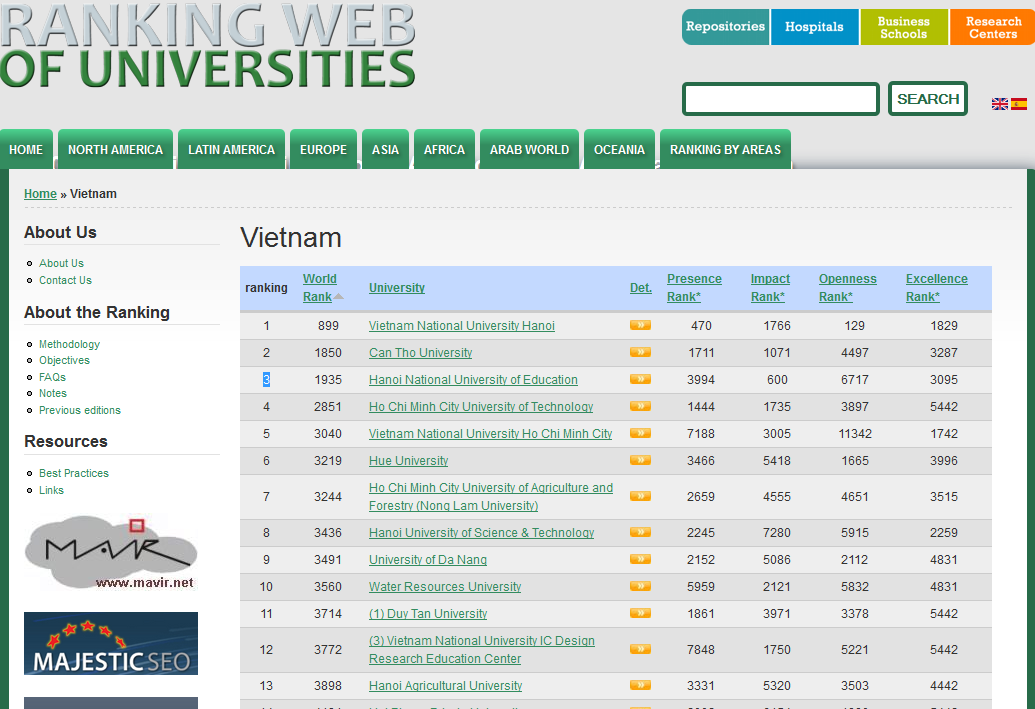Viewport: 1035px width, 709px height.
Task: Open Water Resources University link
Action: [x=445, y=587]
